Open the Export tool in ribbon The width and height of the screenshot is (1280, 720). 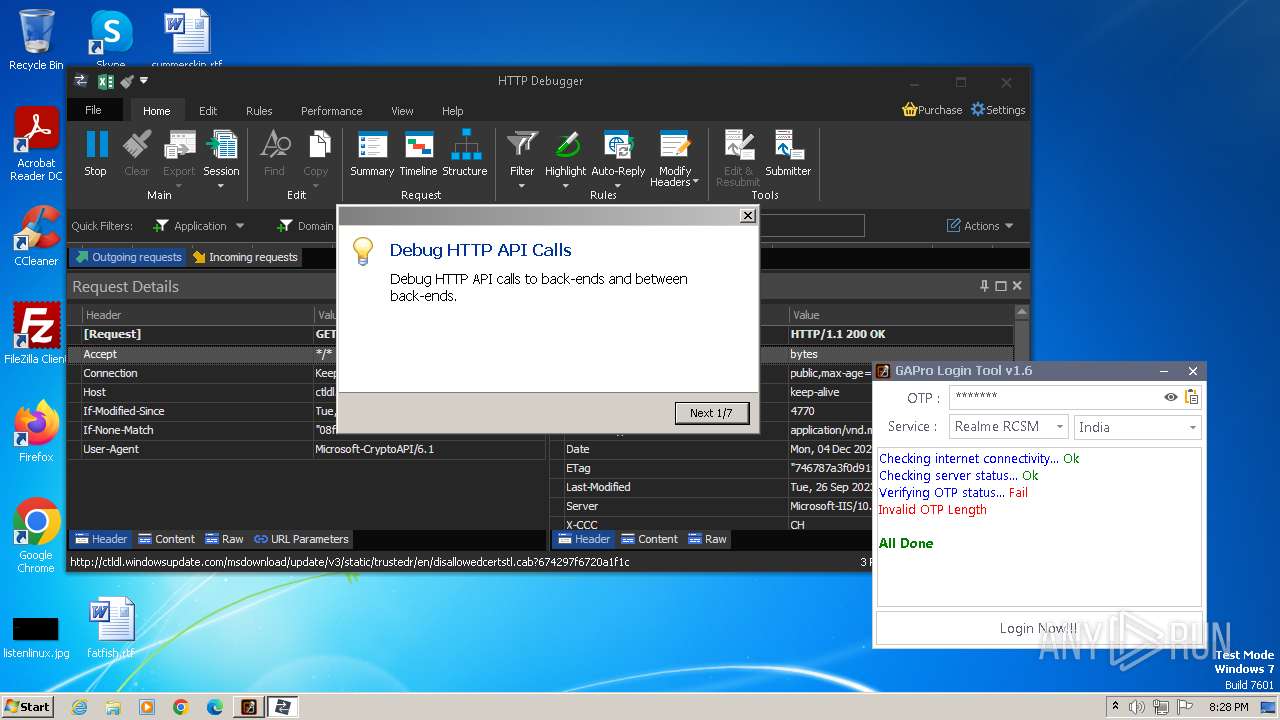(x=179, y=159)
